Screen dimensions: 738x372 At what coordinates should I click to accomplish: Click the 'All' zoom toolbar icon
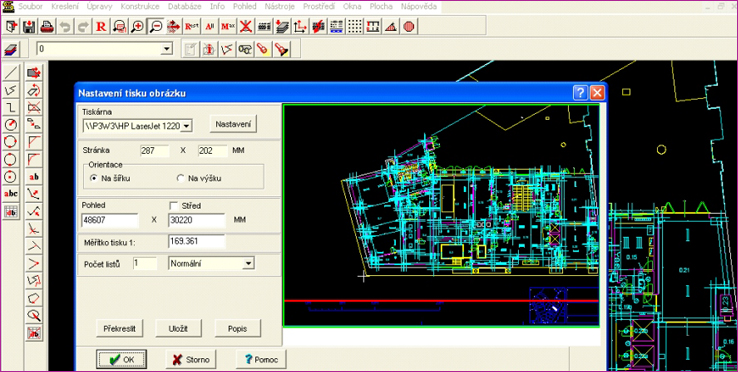209,26
